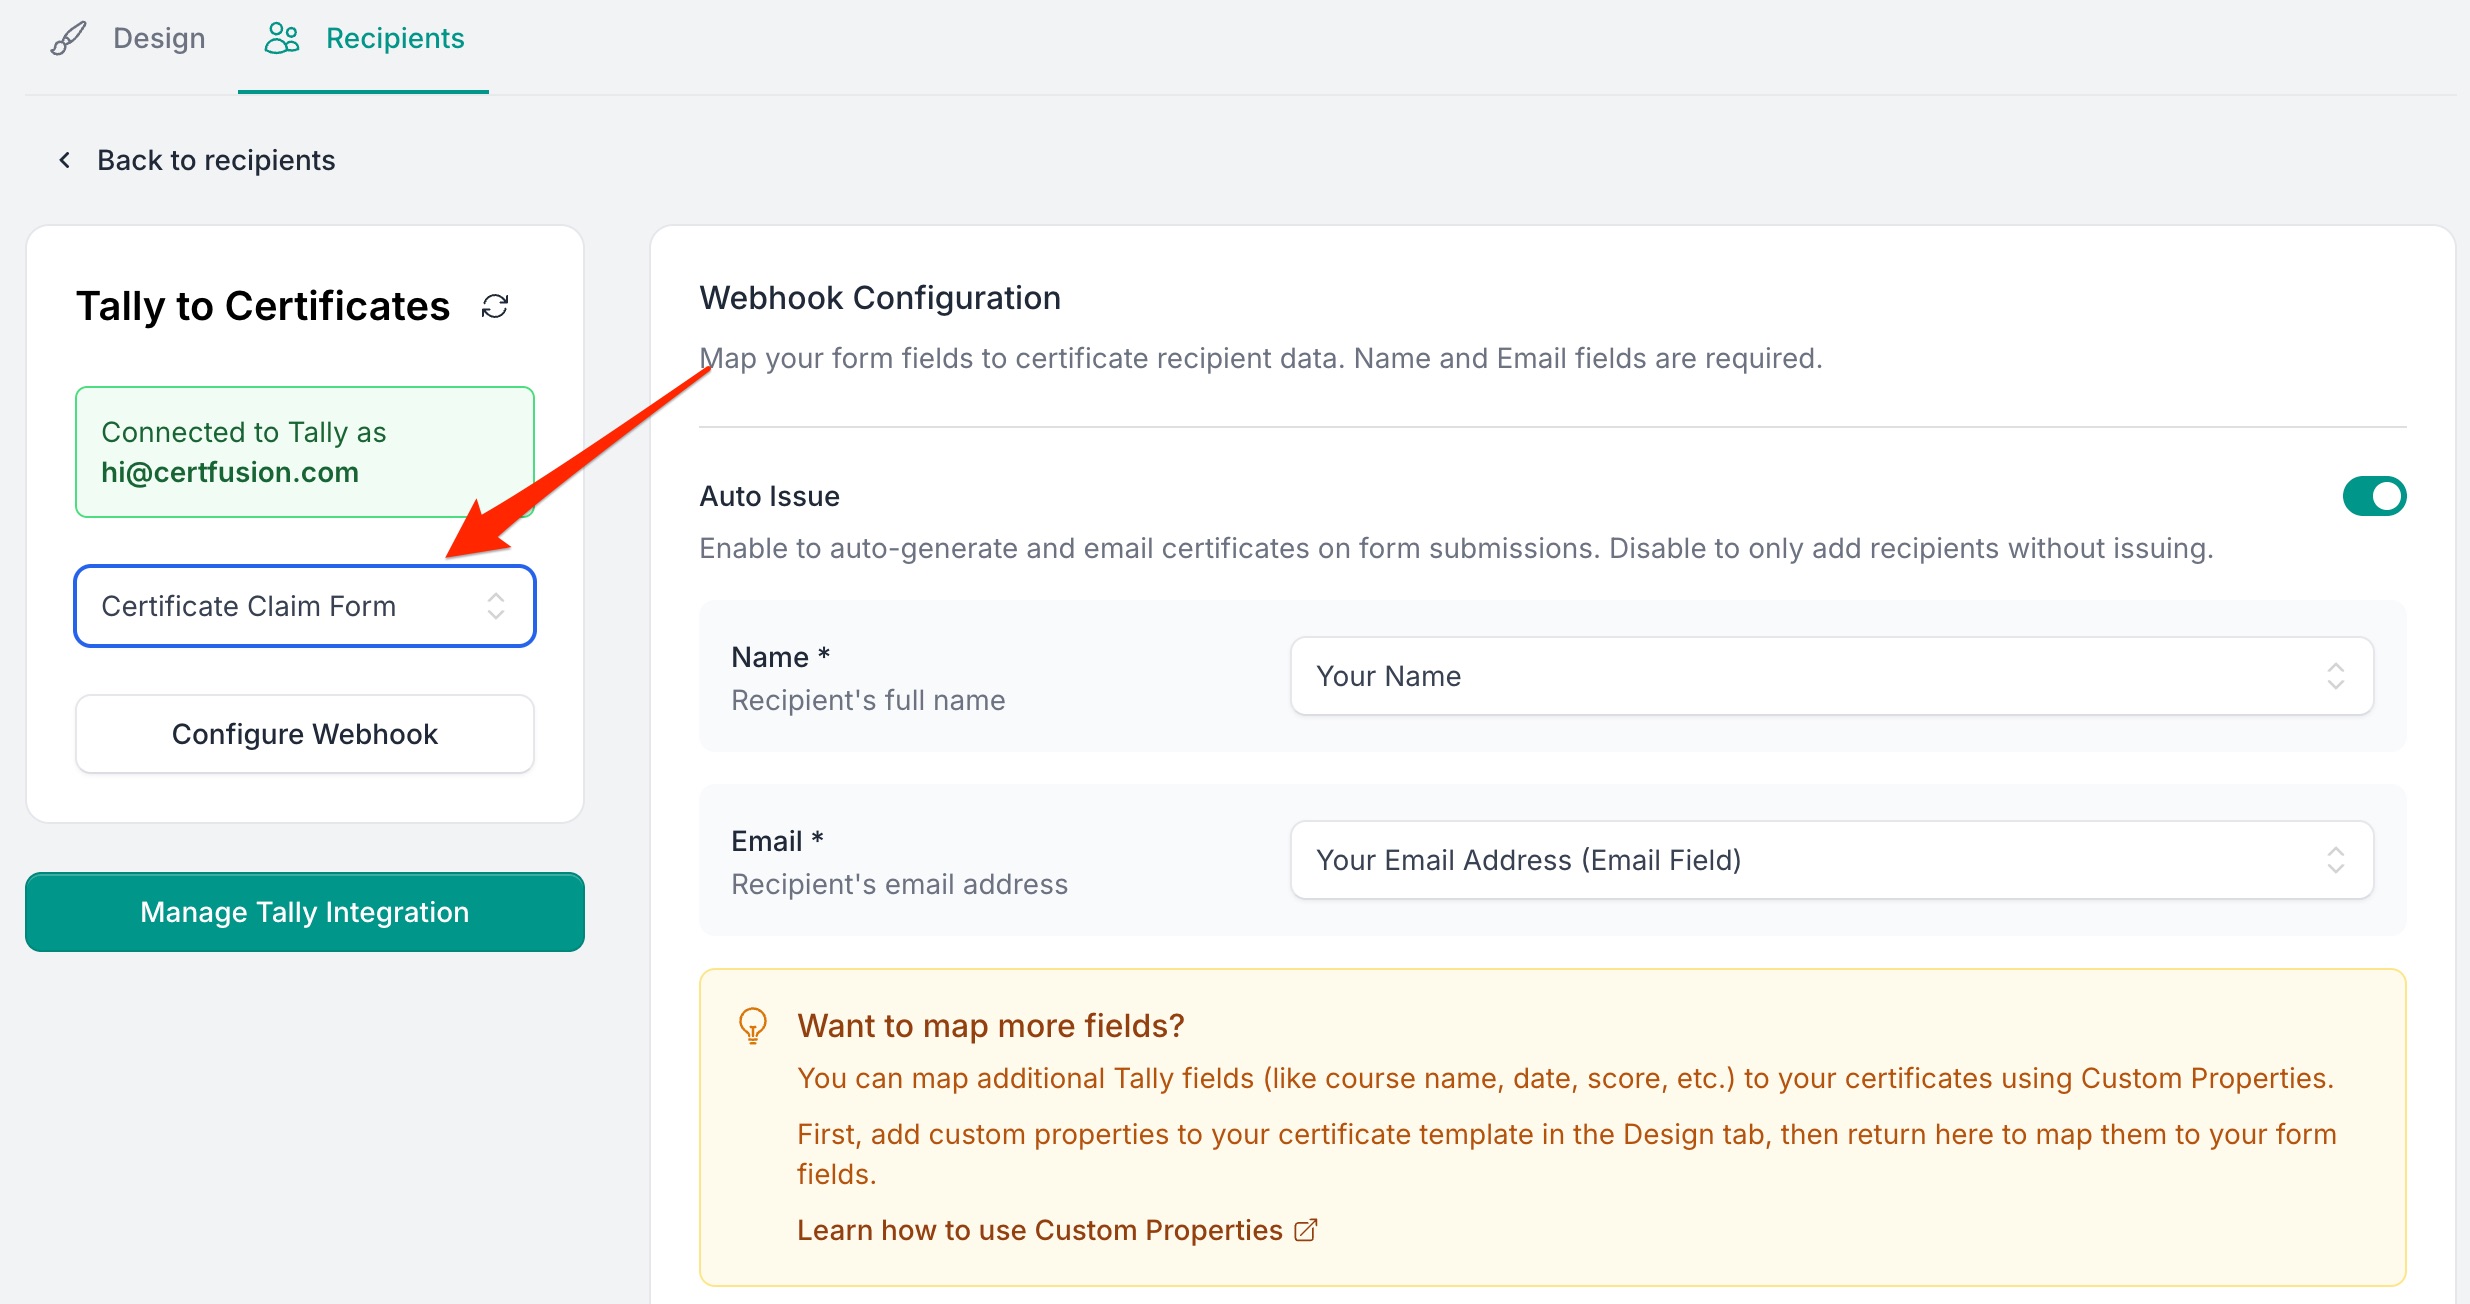Click the external link icon after Custom Properties
The height and width of the screenshot is (1304, 2470).
[x=1306, y=1230]
